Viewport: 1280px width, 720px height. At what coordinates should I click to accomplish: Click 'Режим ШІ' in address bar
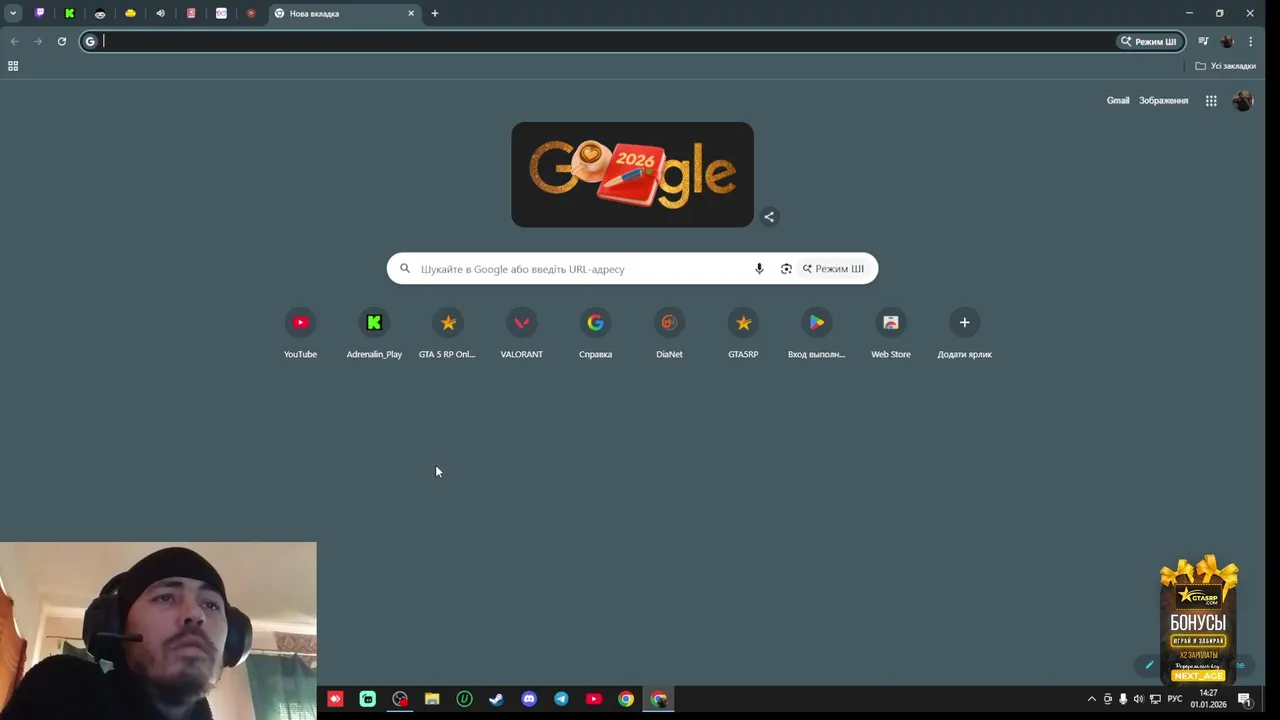click(1149, 41)
